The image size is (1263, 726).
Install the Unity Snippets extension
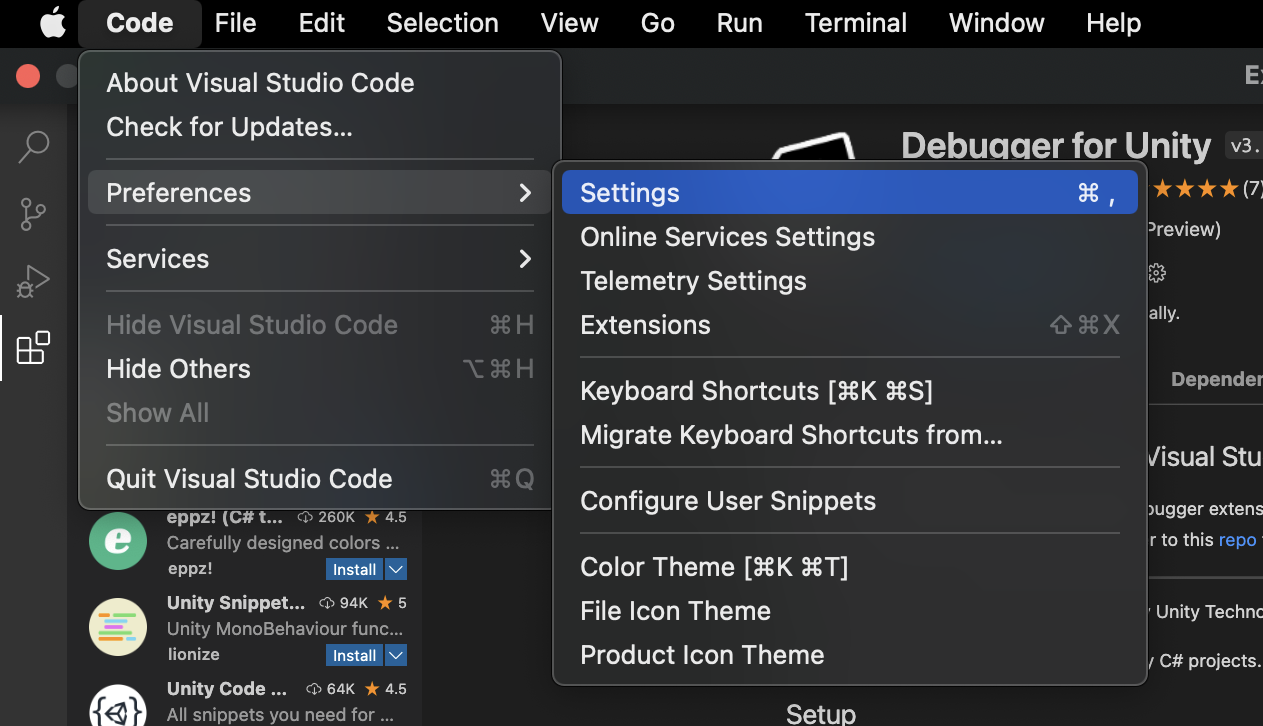coord(355,655)
